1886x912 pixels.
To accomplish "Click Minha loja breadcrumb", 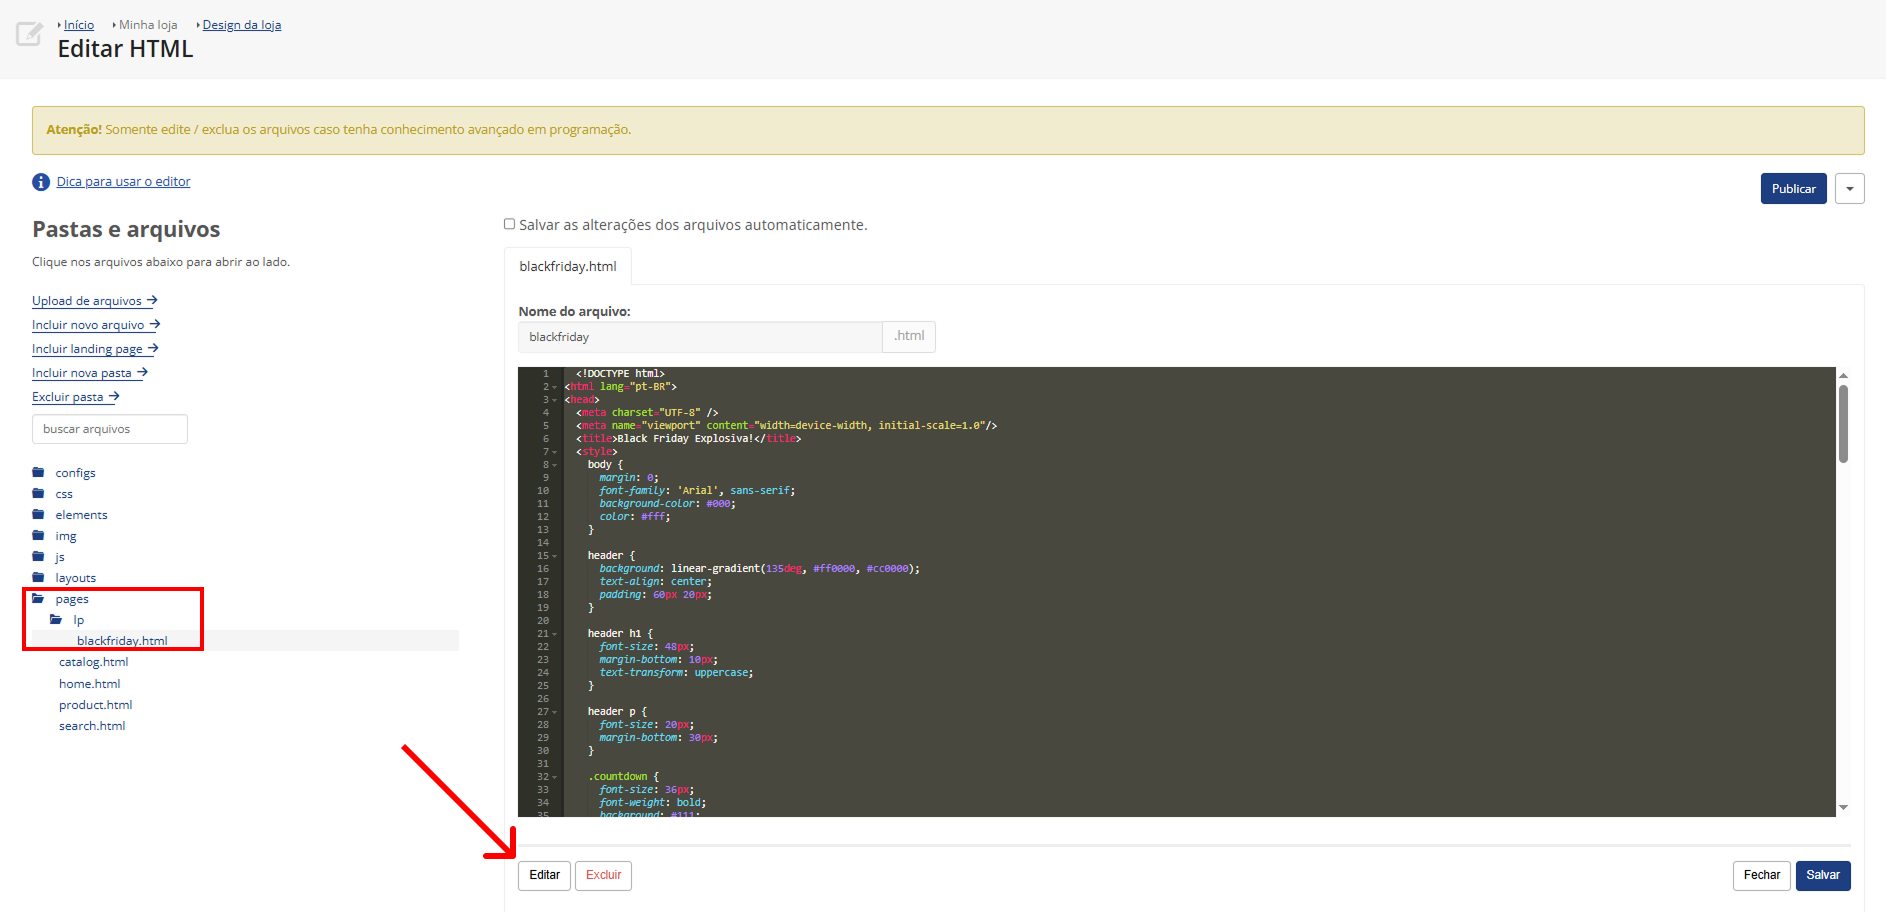I will tap(148, 25).
